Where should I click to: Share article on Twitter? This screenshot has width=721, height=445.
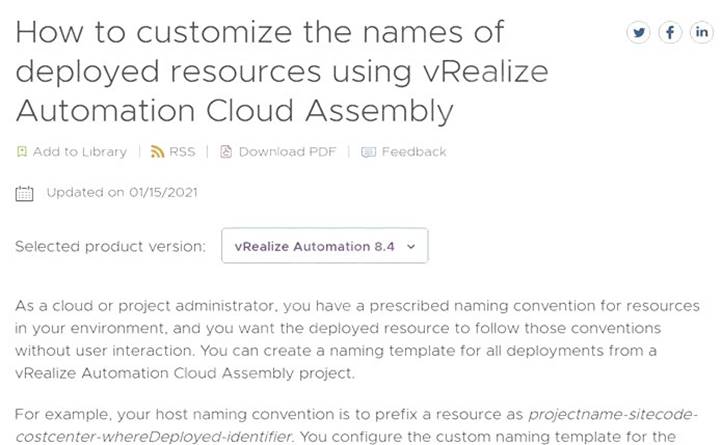tap(638, 32)
